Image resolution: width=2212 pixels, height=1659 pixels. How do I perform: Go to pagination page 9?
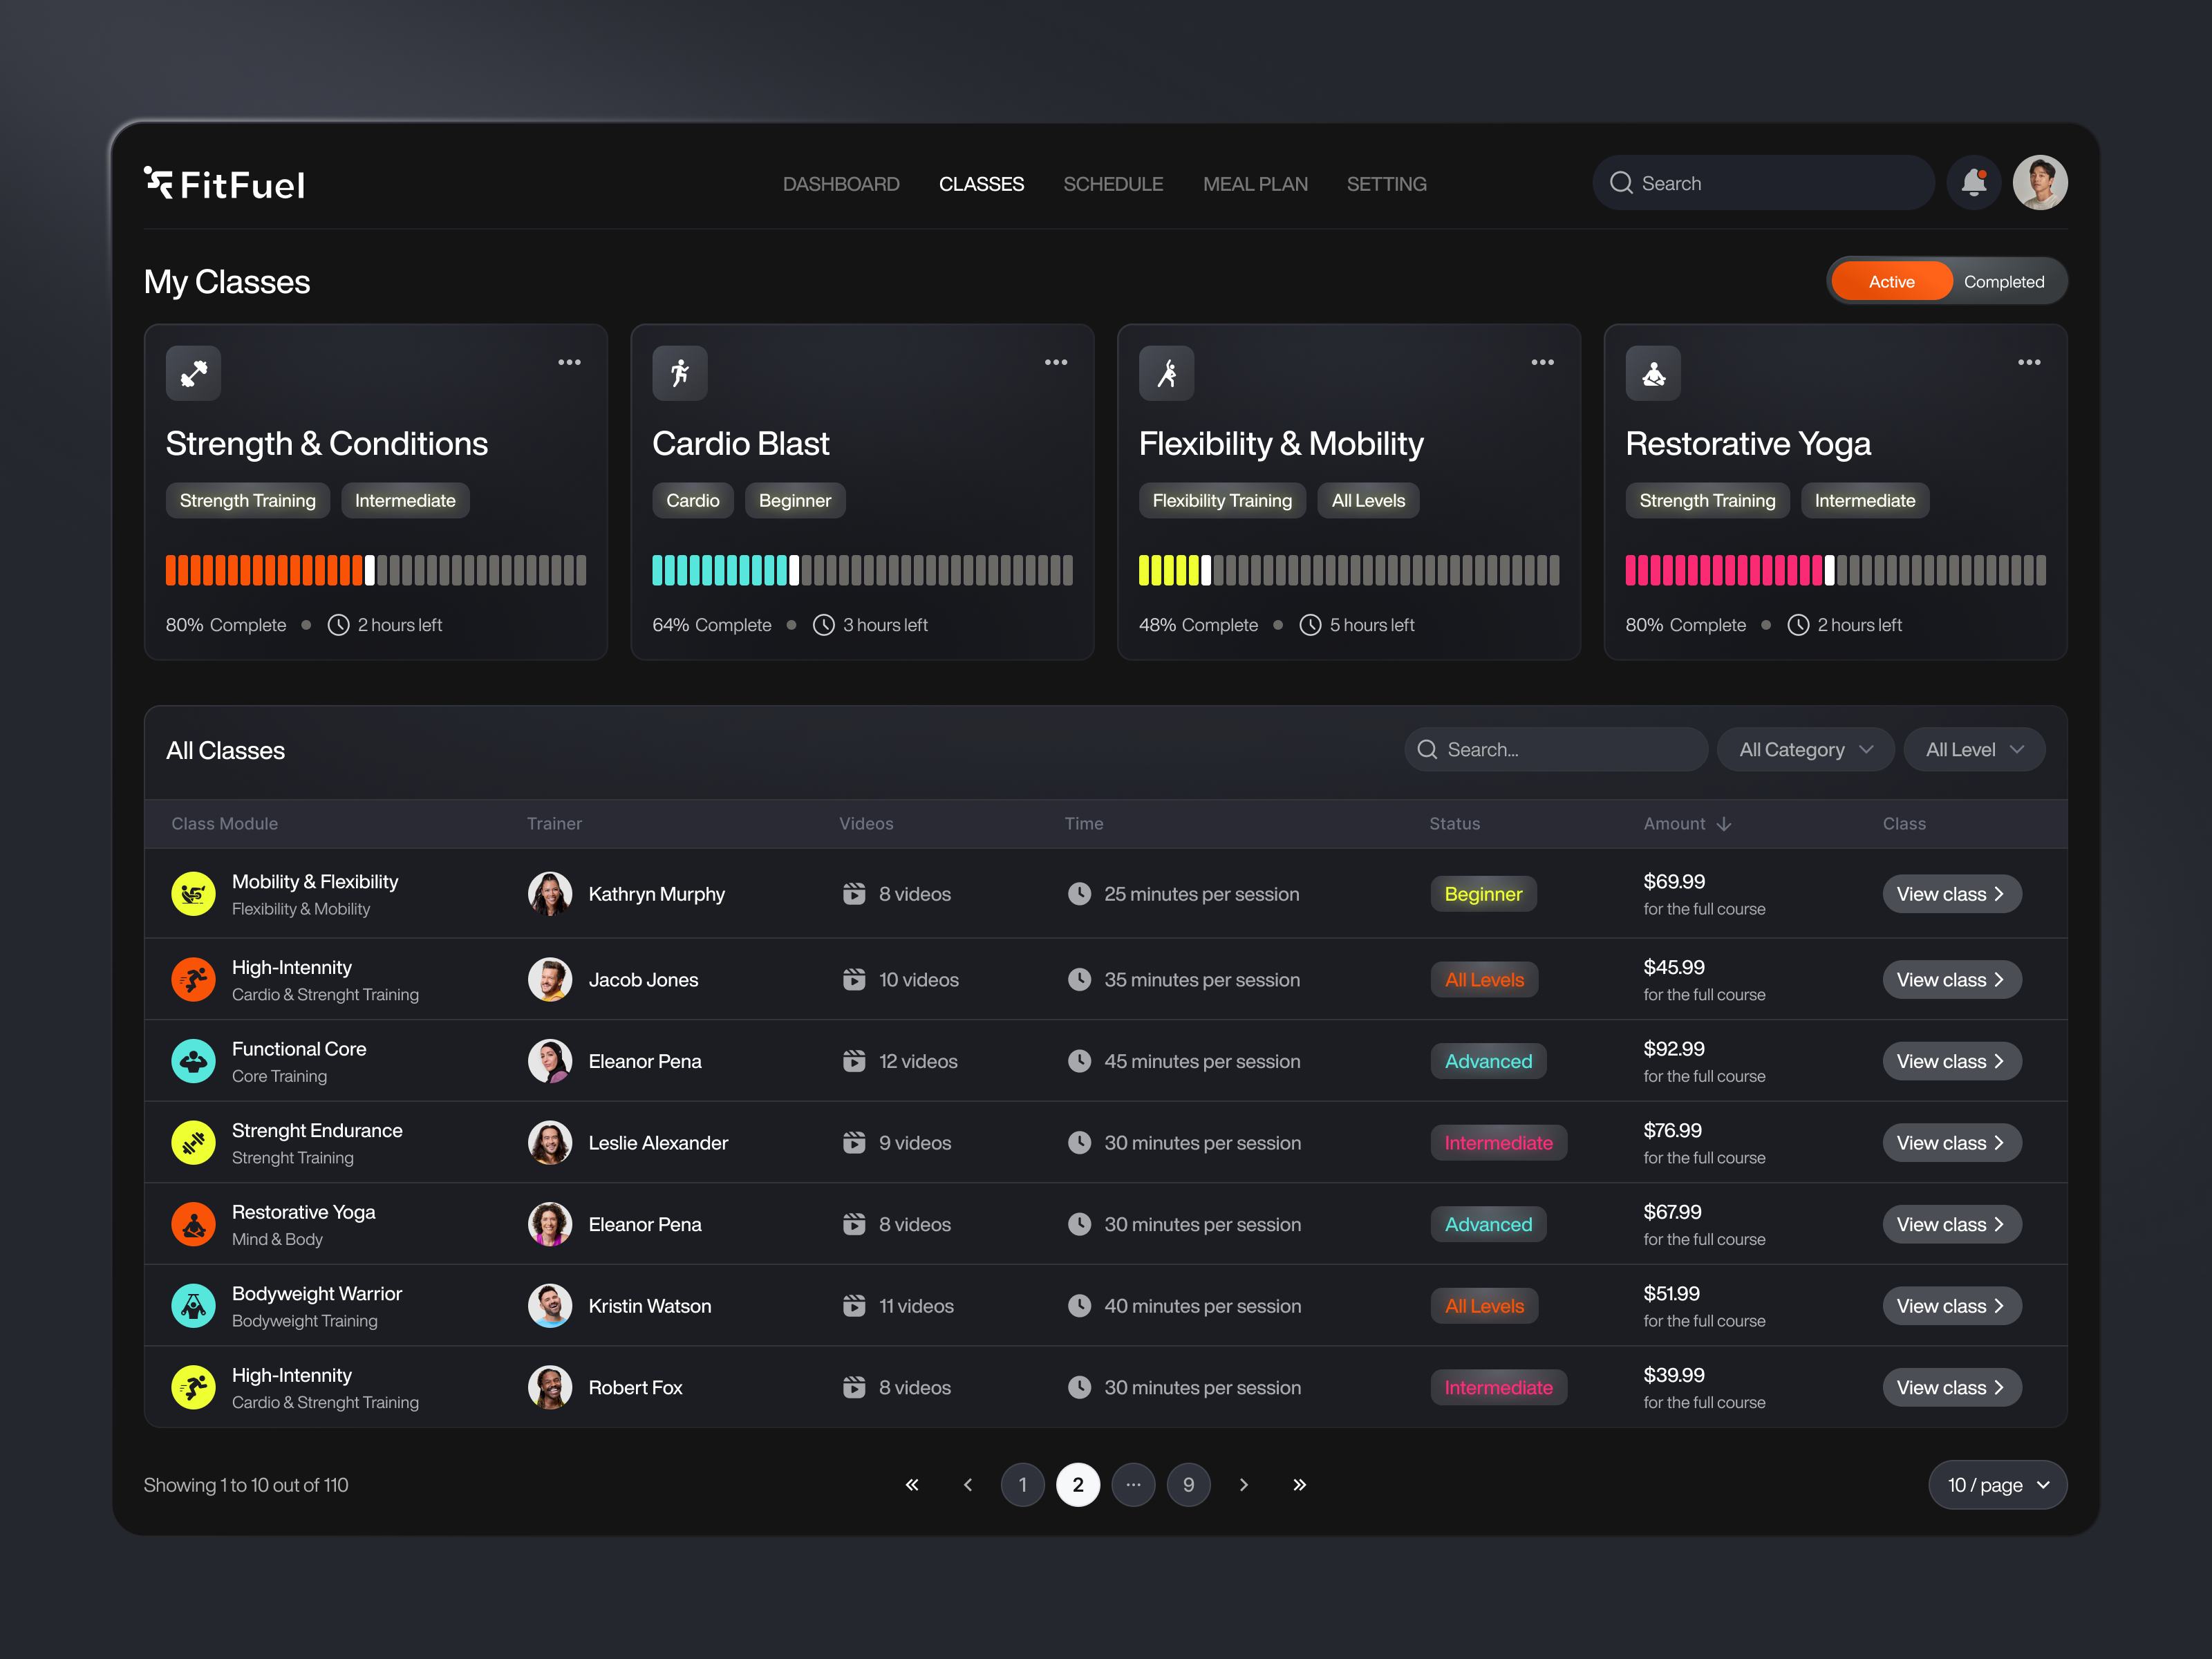1188,1485
